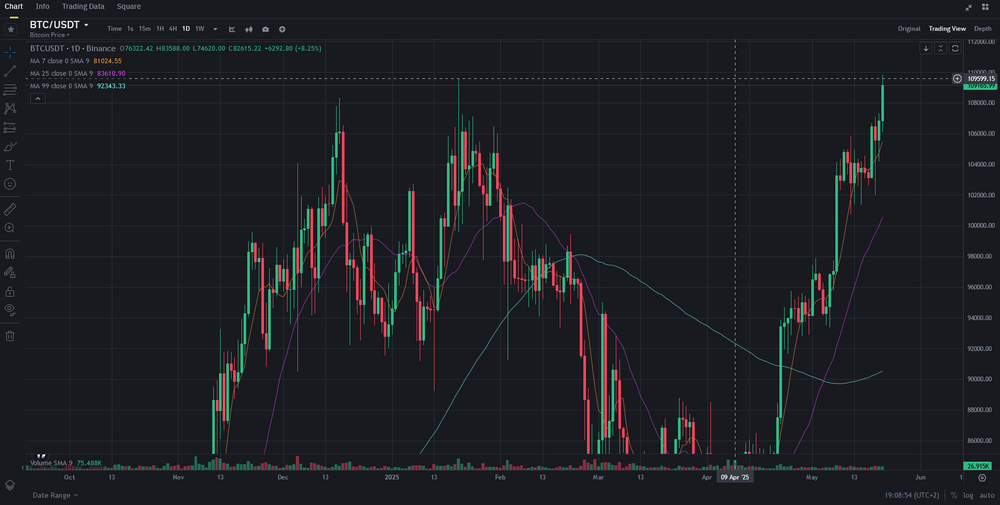Open the emoji icons tool

point(10,184)
